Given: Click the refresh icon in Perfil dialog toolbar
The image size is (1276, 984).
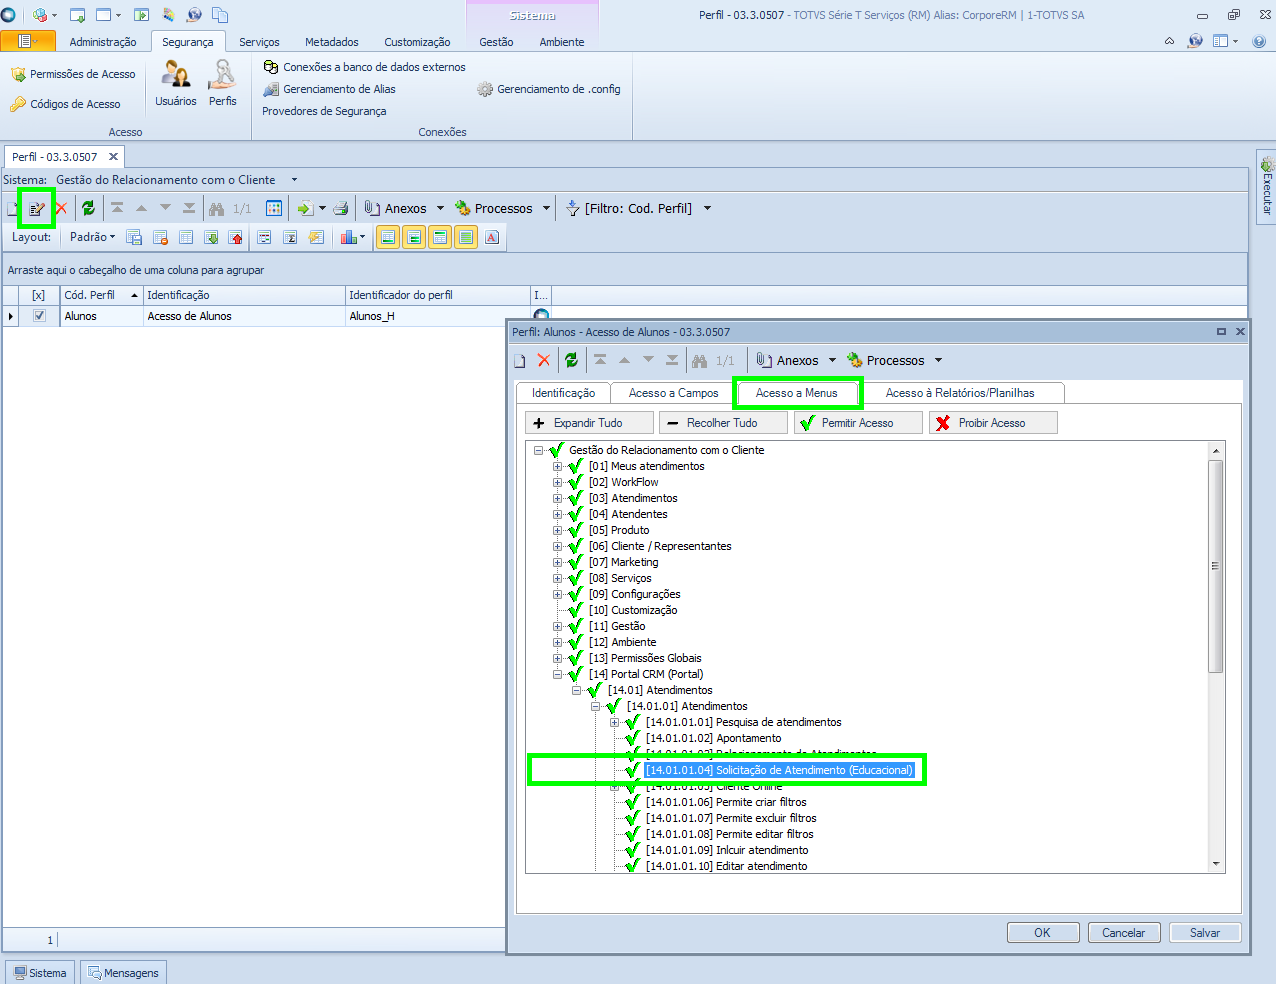Looking at the screenshot, I should (571, 360).
